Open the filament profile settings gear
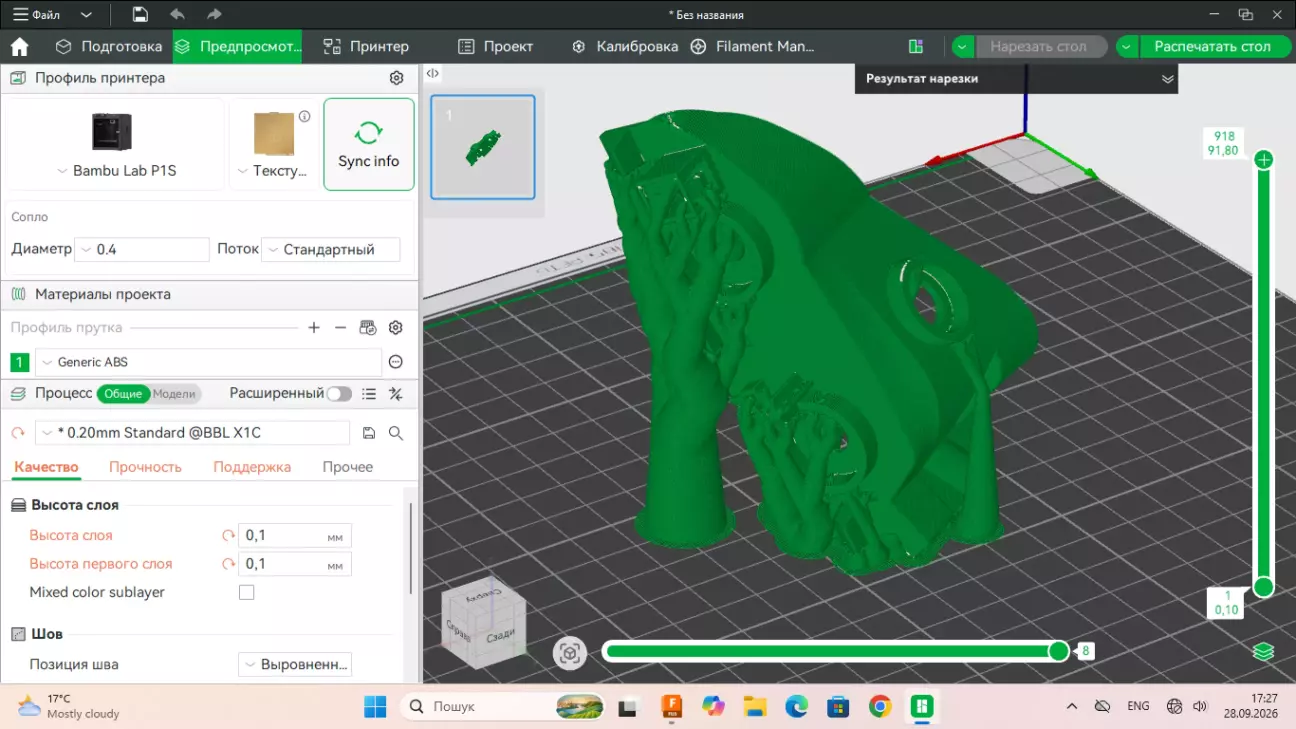 point(395,328)
